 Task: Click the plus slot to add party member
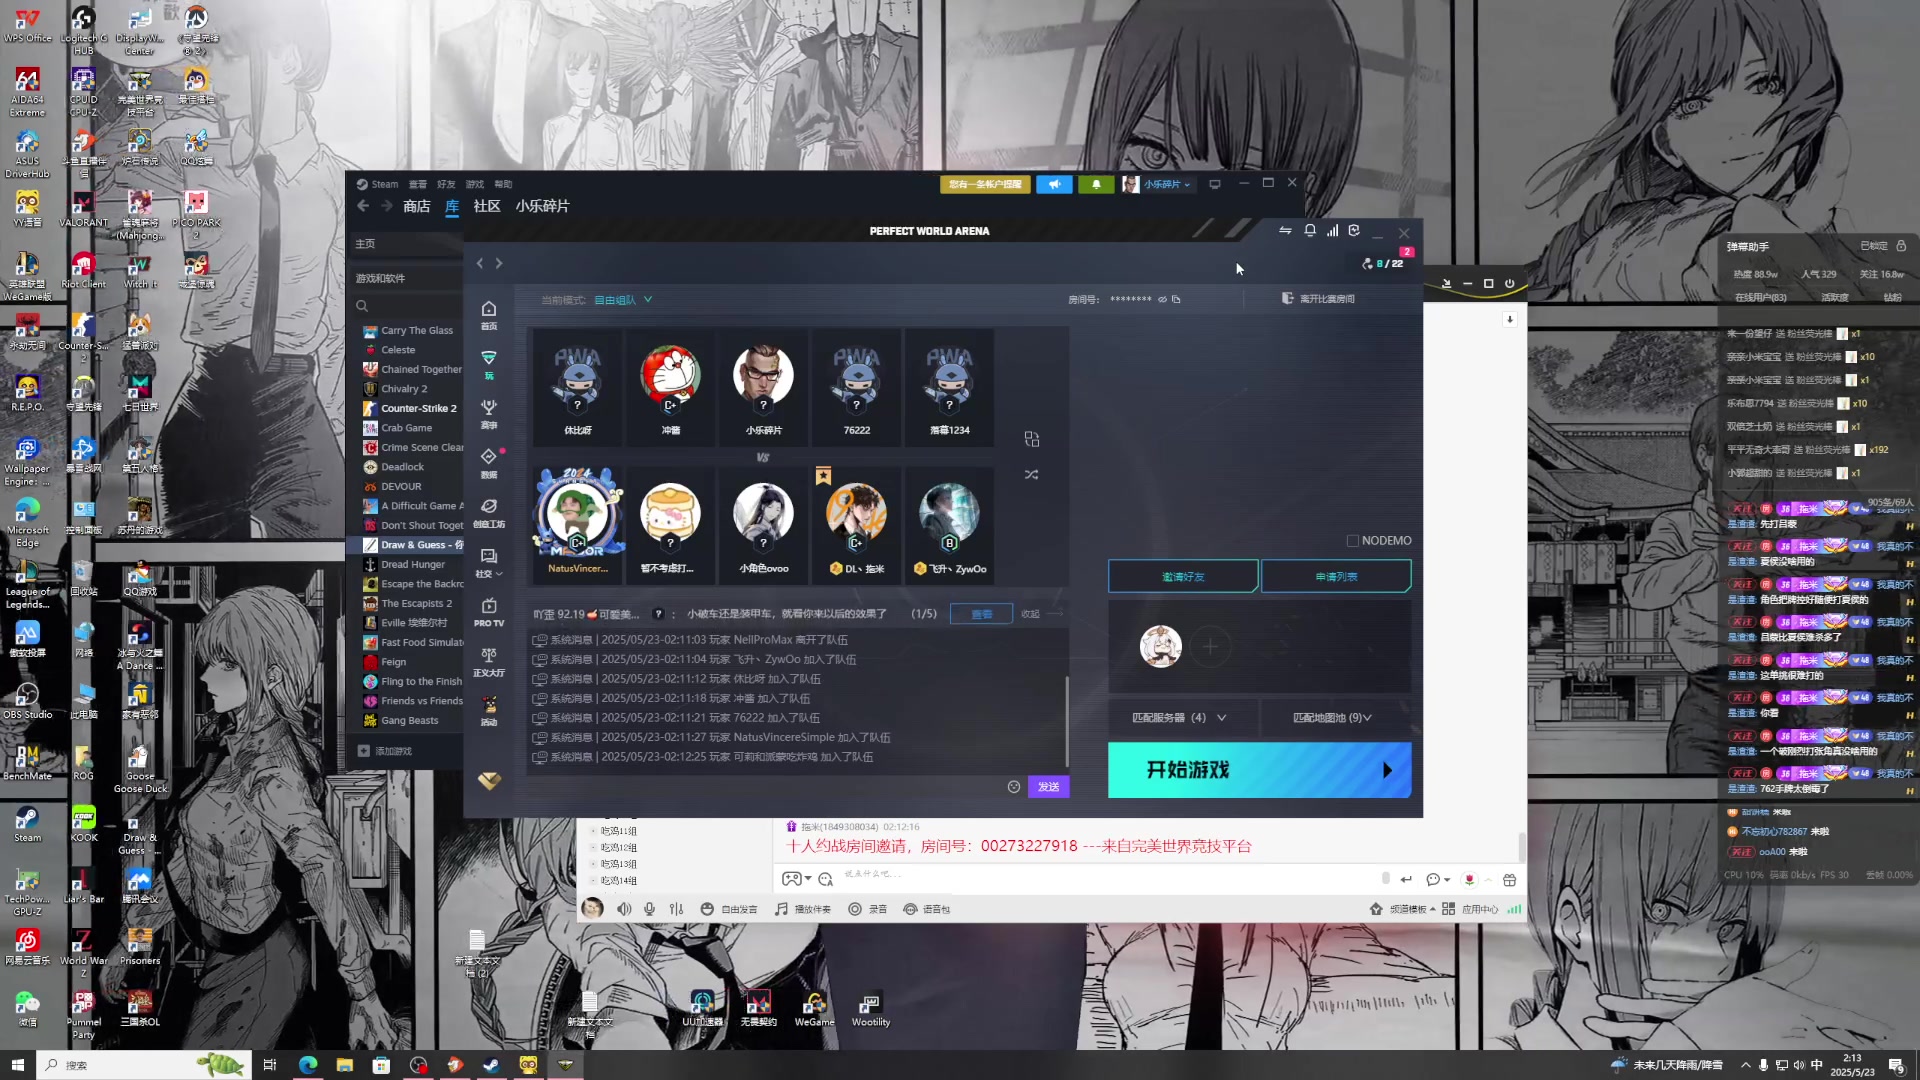pyautogui.click(x=1210, y=647)
